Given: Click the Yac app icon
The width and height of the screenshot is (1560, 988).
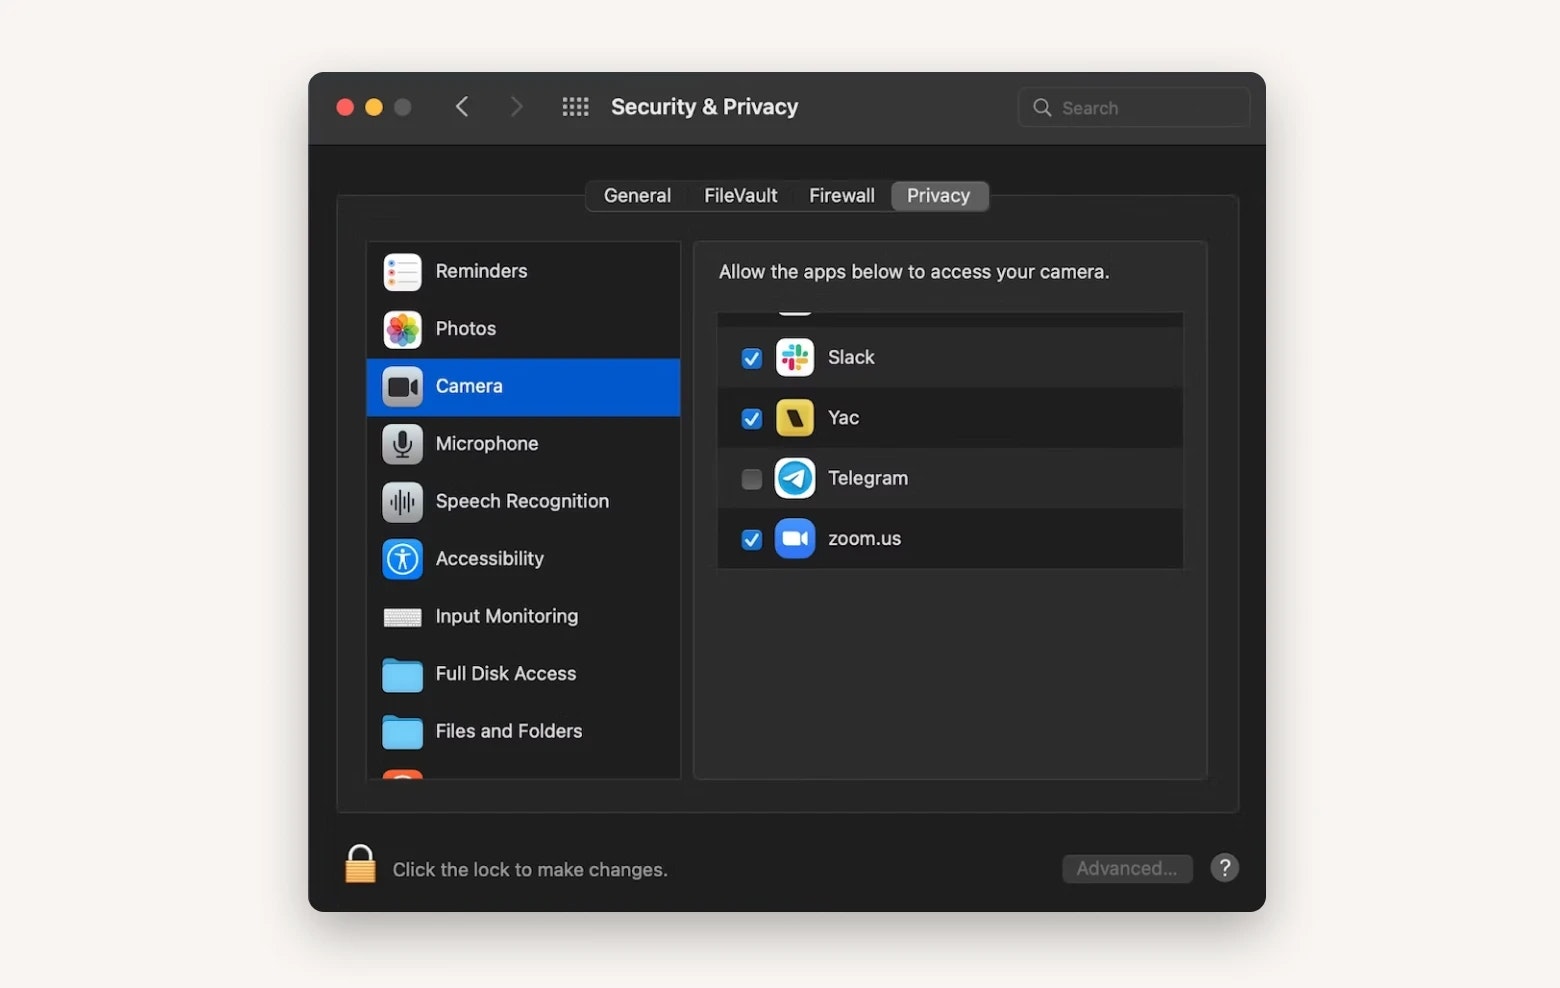Looking at the screenshot, I should (x=795, y=418).
